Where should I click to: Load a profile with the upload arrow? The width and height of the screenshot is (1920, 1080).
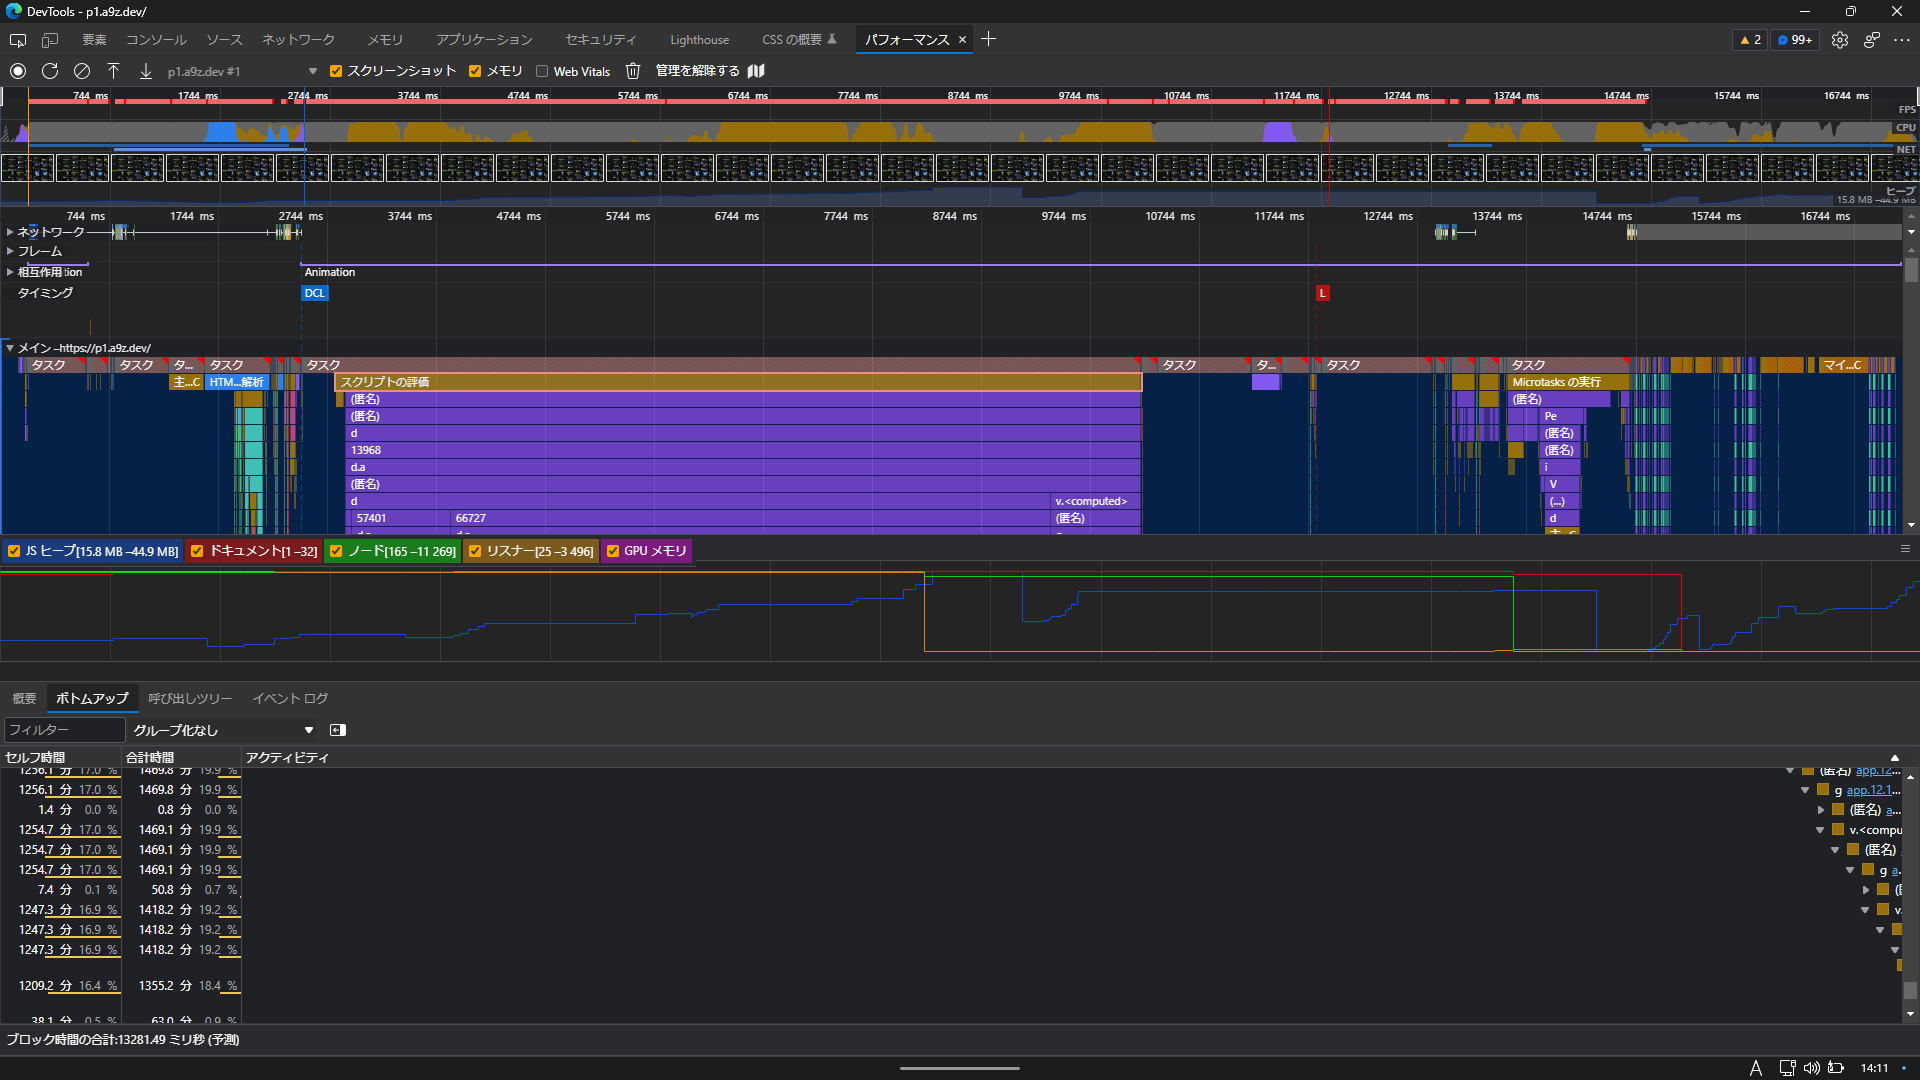[114, 71]
